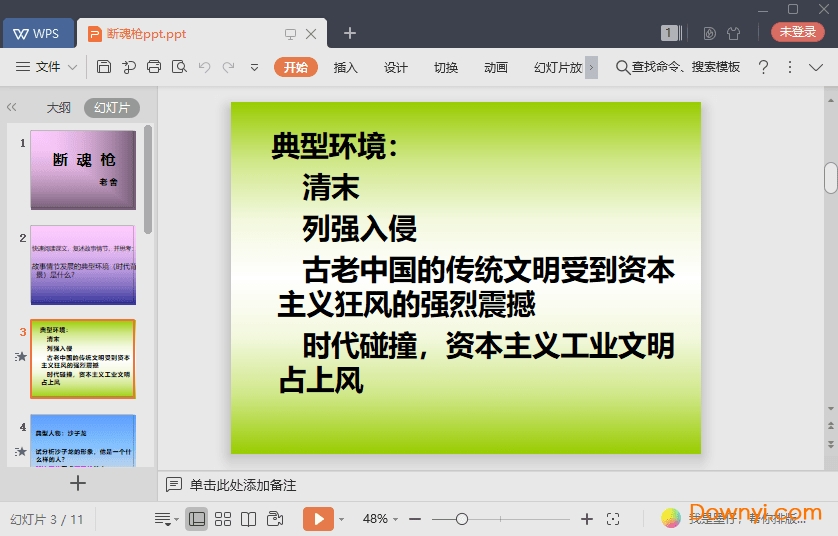The height and width of the screenshot is (536, 838).
Task: Go to the 动画 tab
Action: (495, 67)
